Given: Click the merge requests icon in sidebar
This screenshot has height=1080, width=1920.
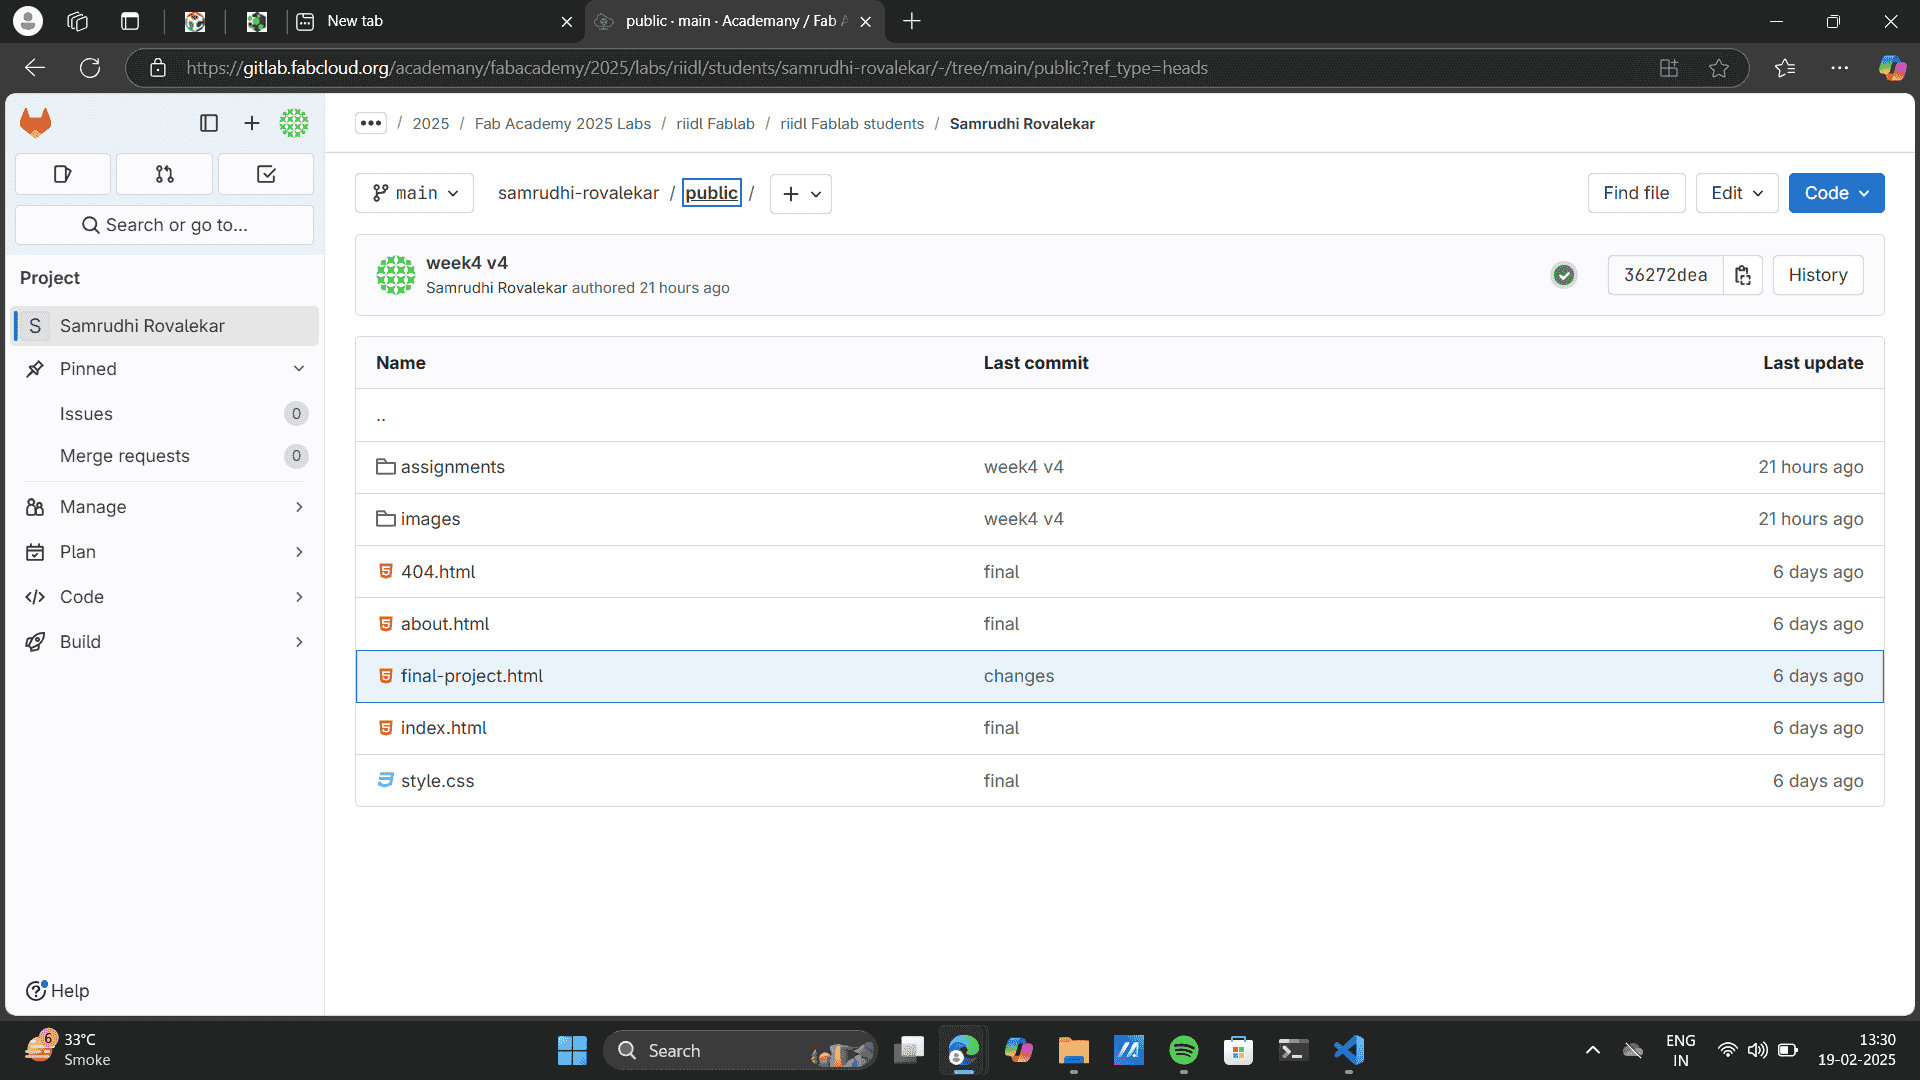Looking at the screenshot, I should (x=164, y=173).
